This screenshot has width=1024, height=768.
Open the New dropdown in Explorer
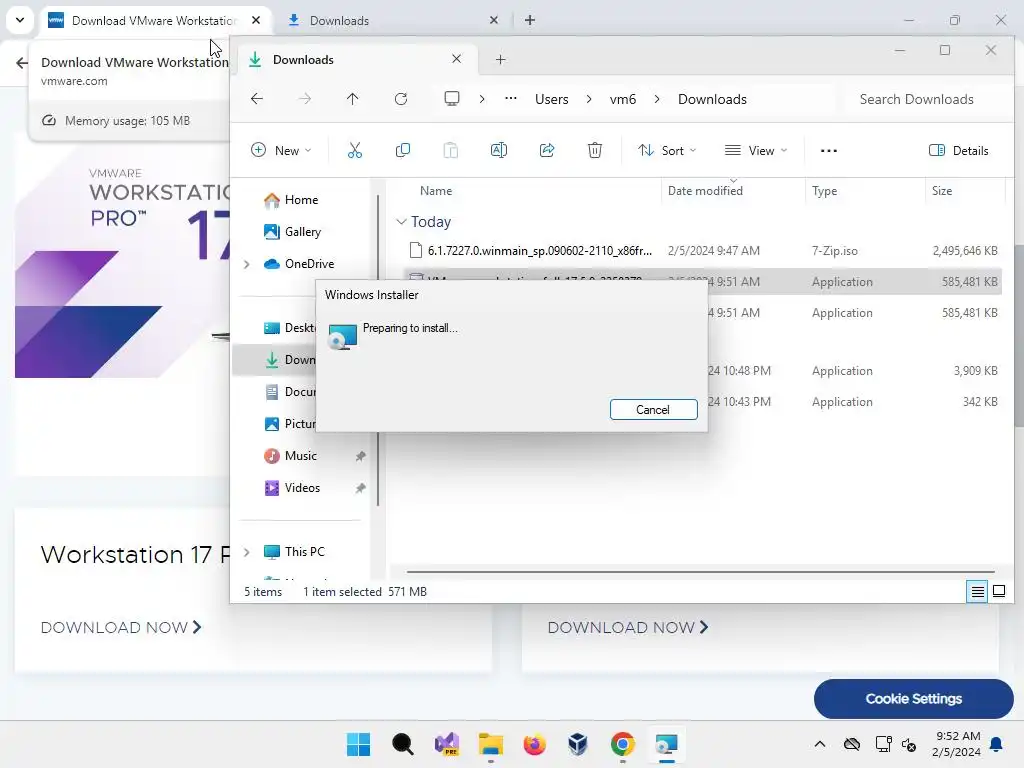[281, 151]
